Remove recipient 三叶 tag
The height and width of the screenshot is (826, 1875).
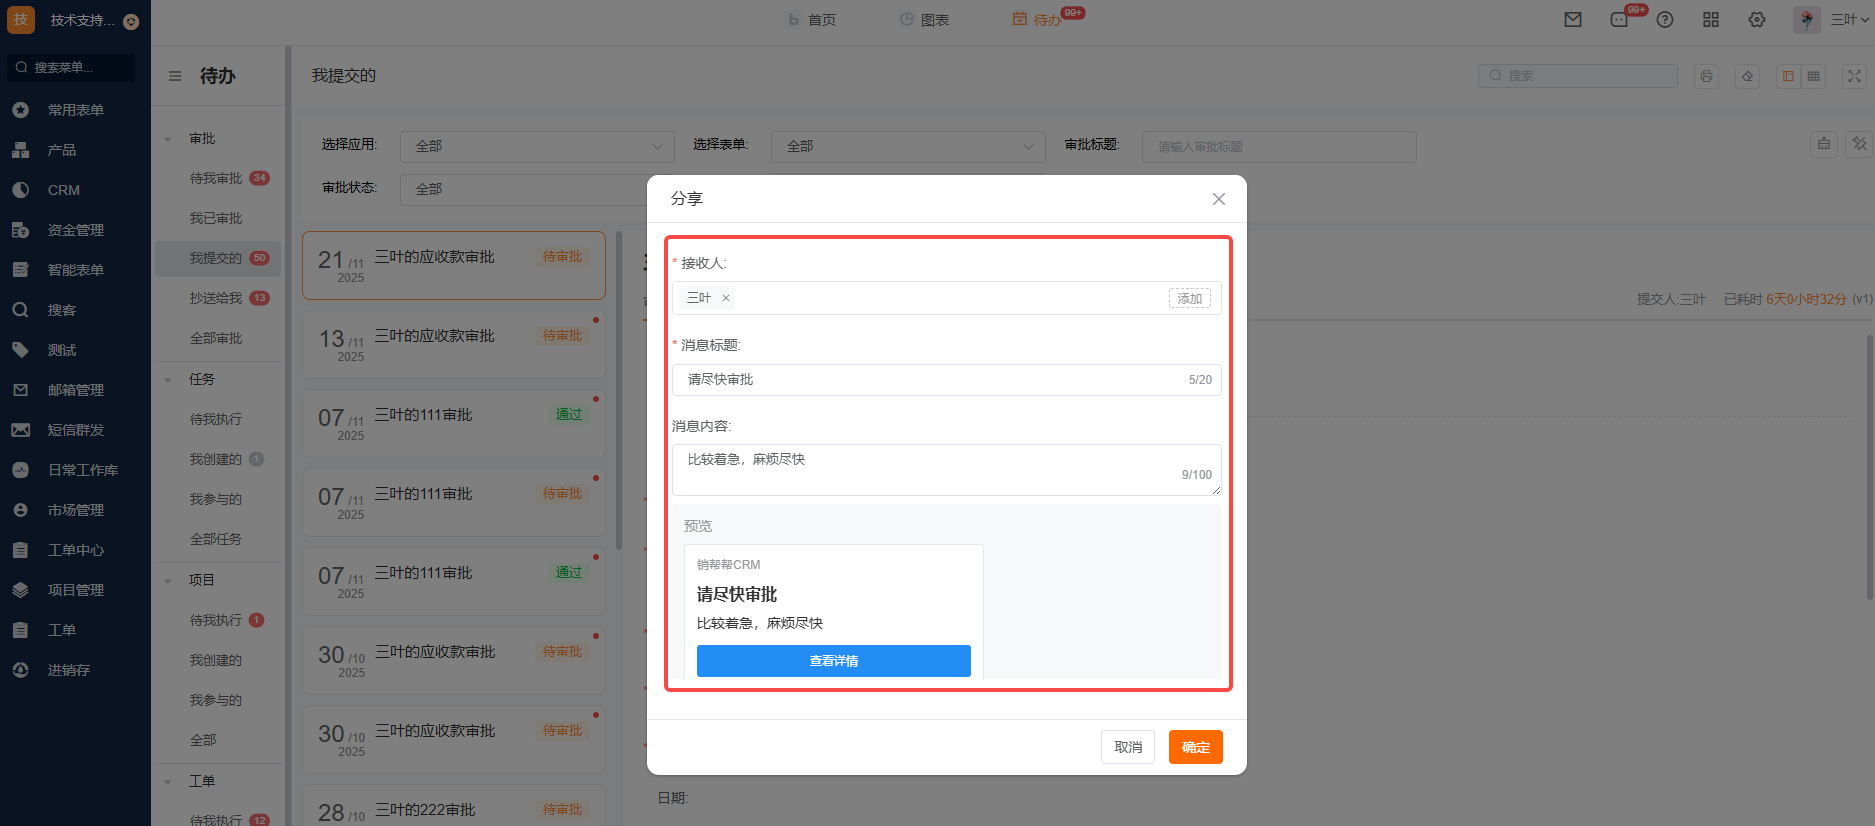point(726,298)
